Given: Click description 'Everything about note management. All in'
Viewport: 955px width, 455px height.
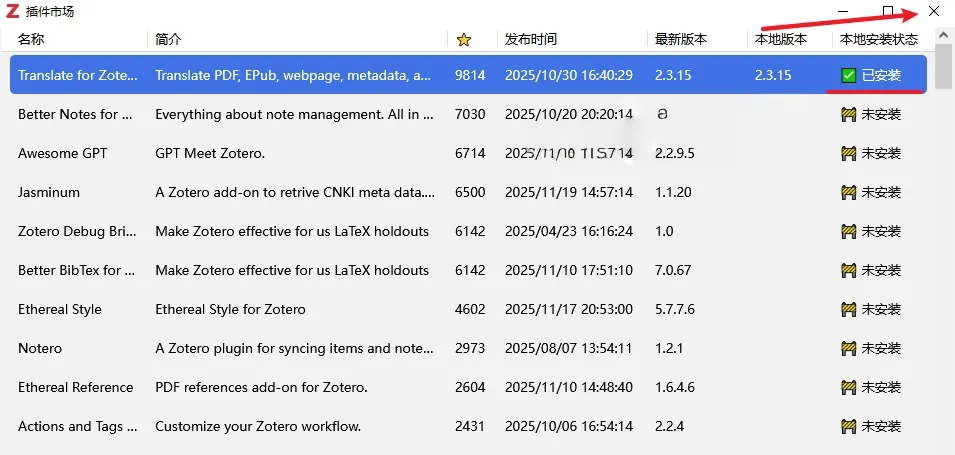Looking at the screenshot, I should click(295, 115).
